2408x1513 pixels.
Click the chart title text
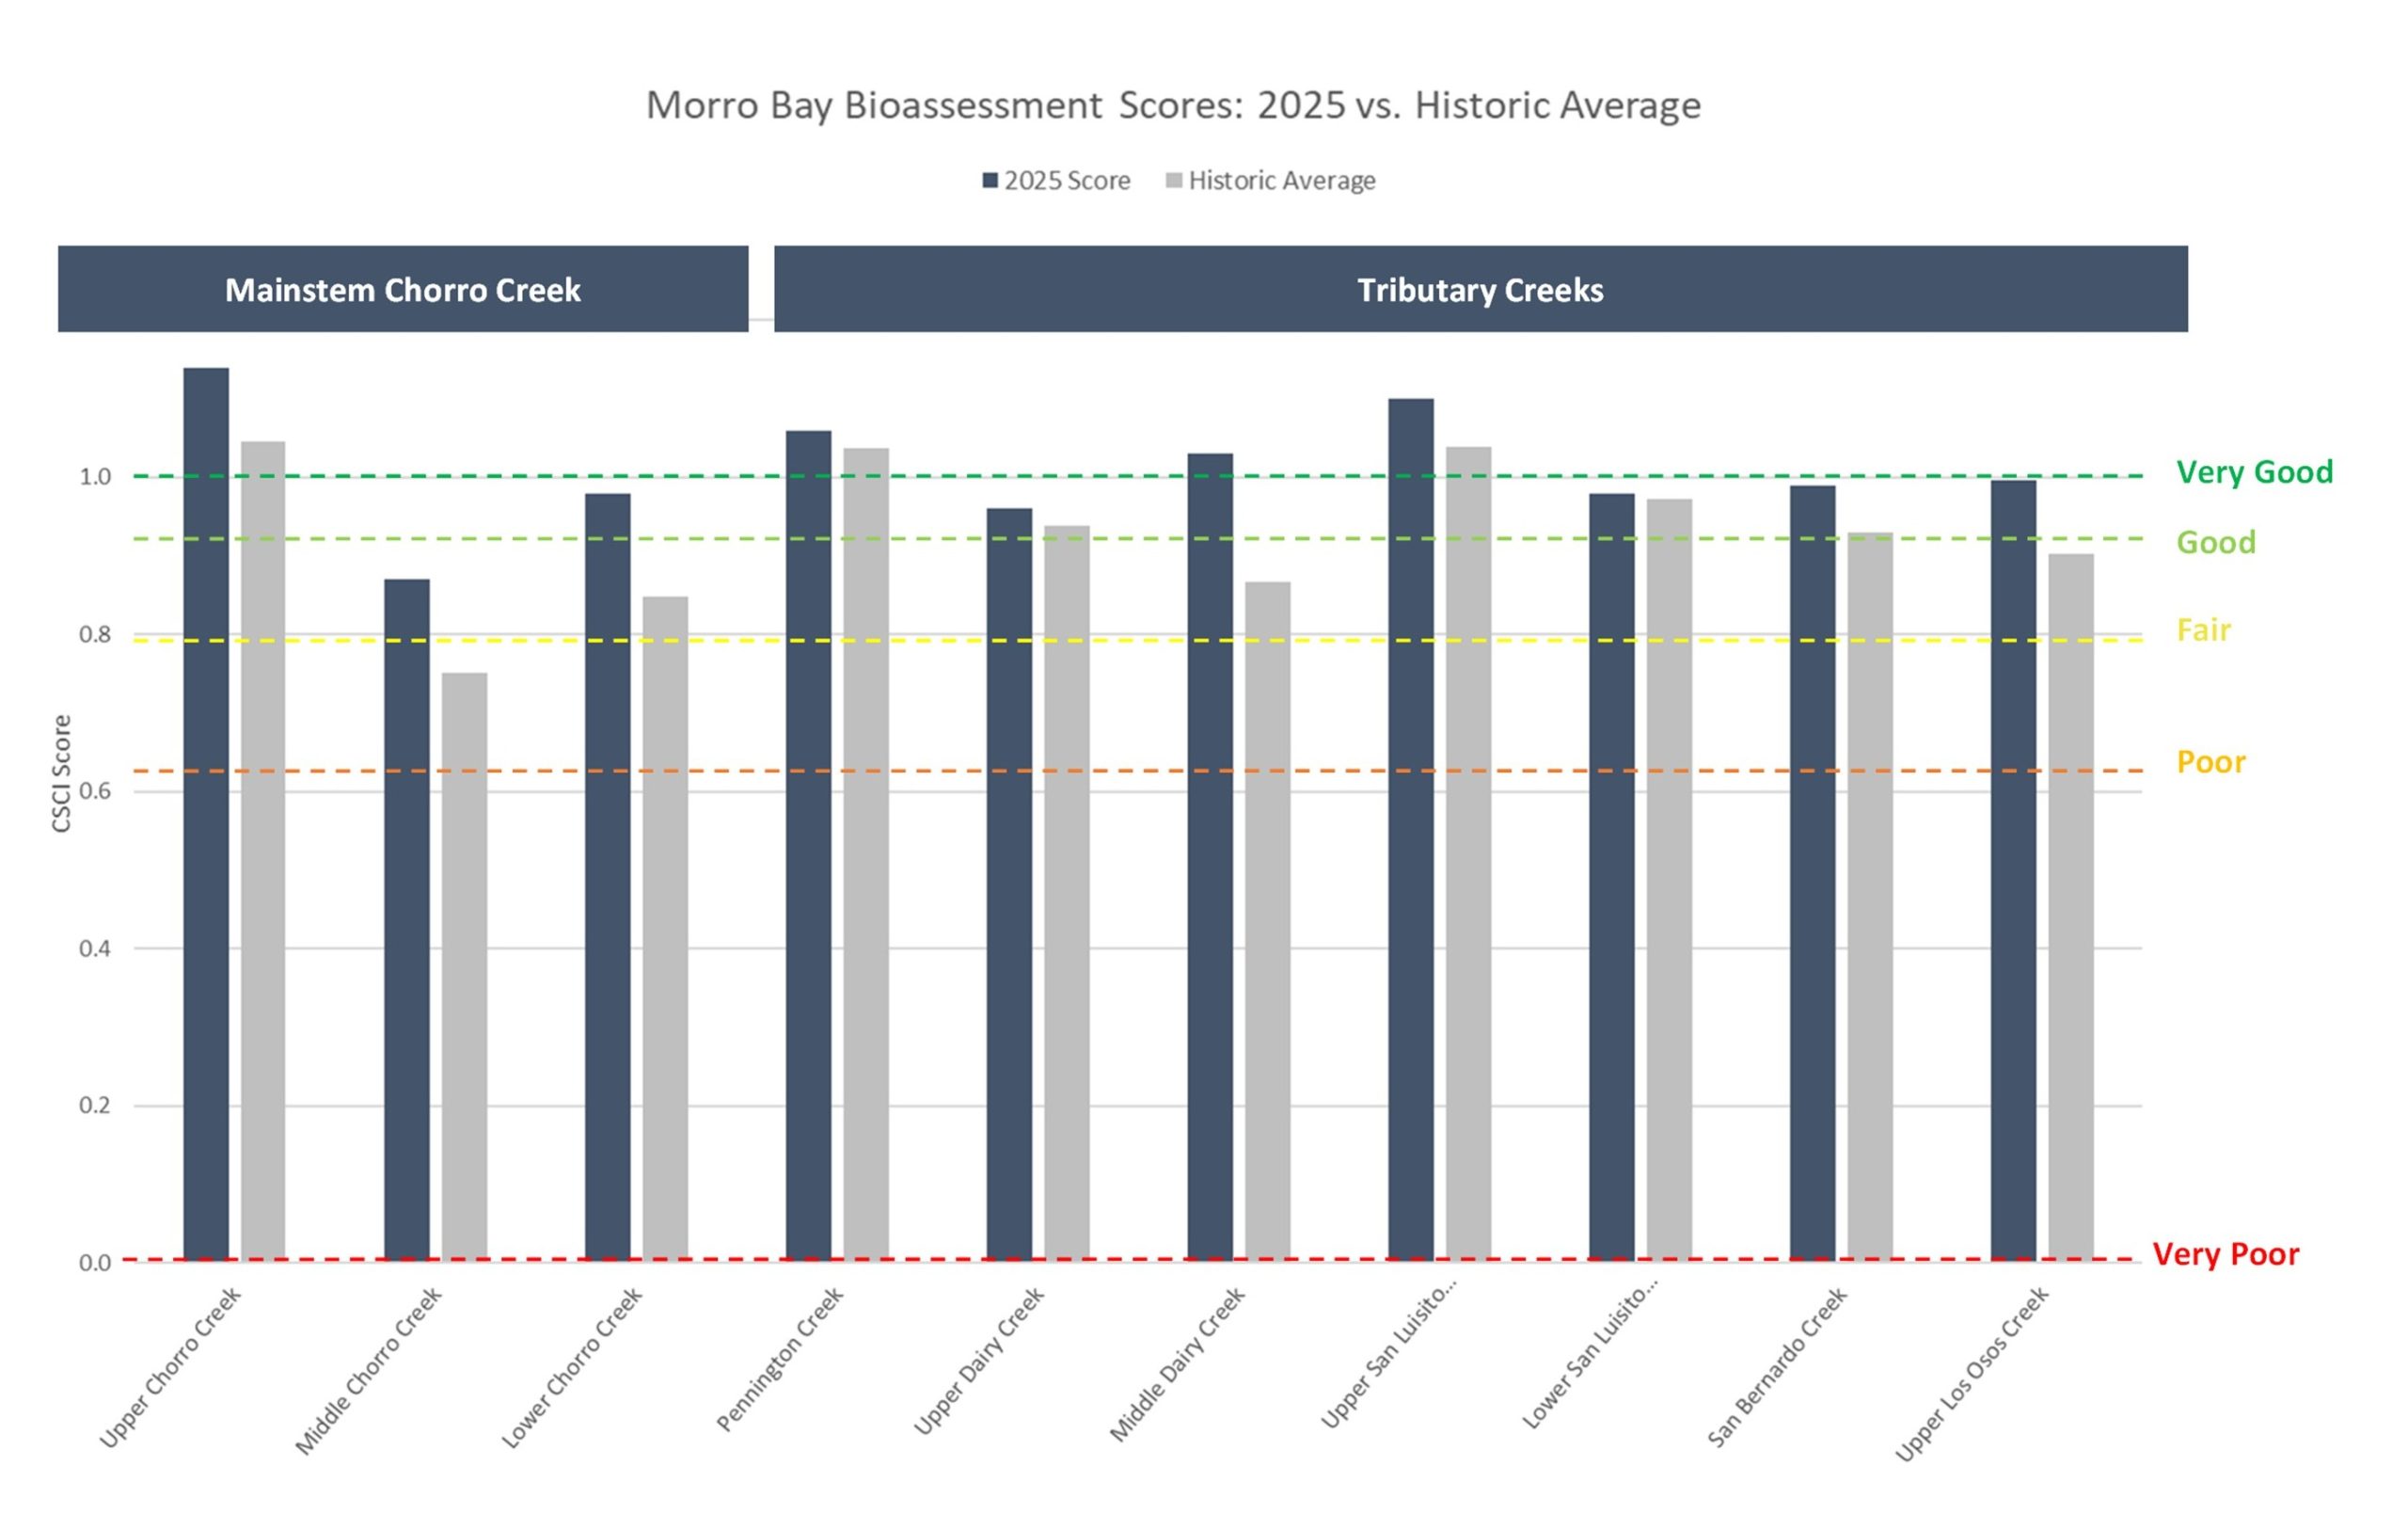click(x=1172, y=105)
